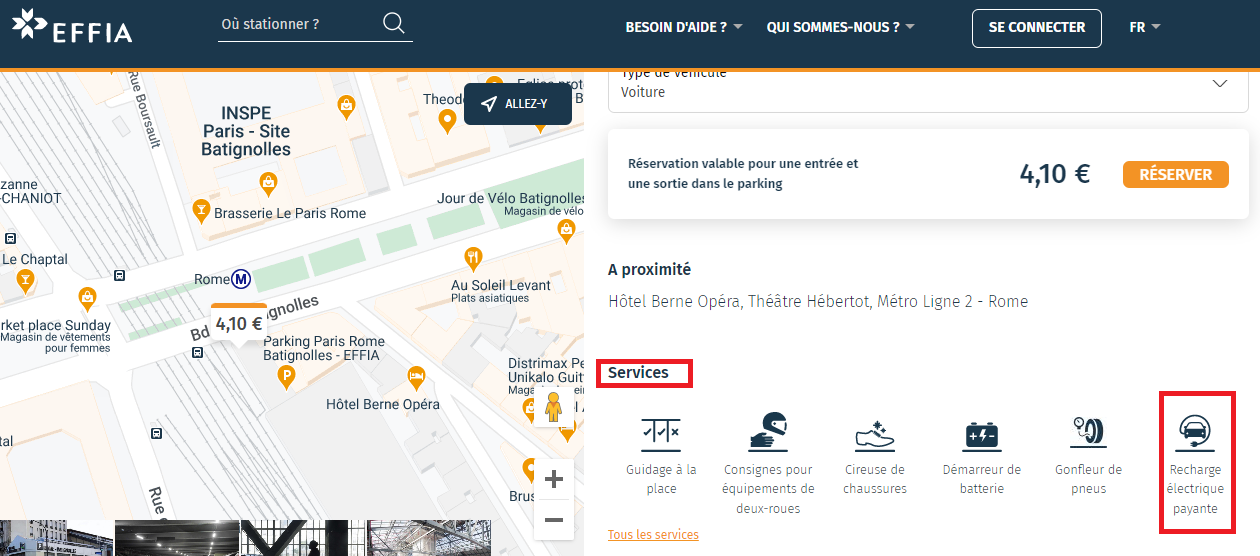The height and width of the screenshot is (556, 1260).
Task: Click the Le Chaptal cocktail pin
Action: point(25,281)
